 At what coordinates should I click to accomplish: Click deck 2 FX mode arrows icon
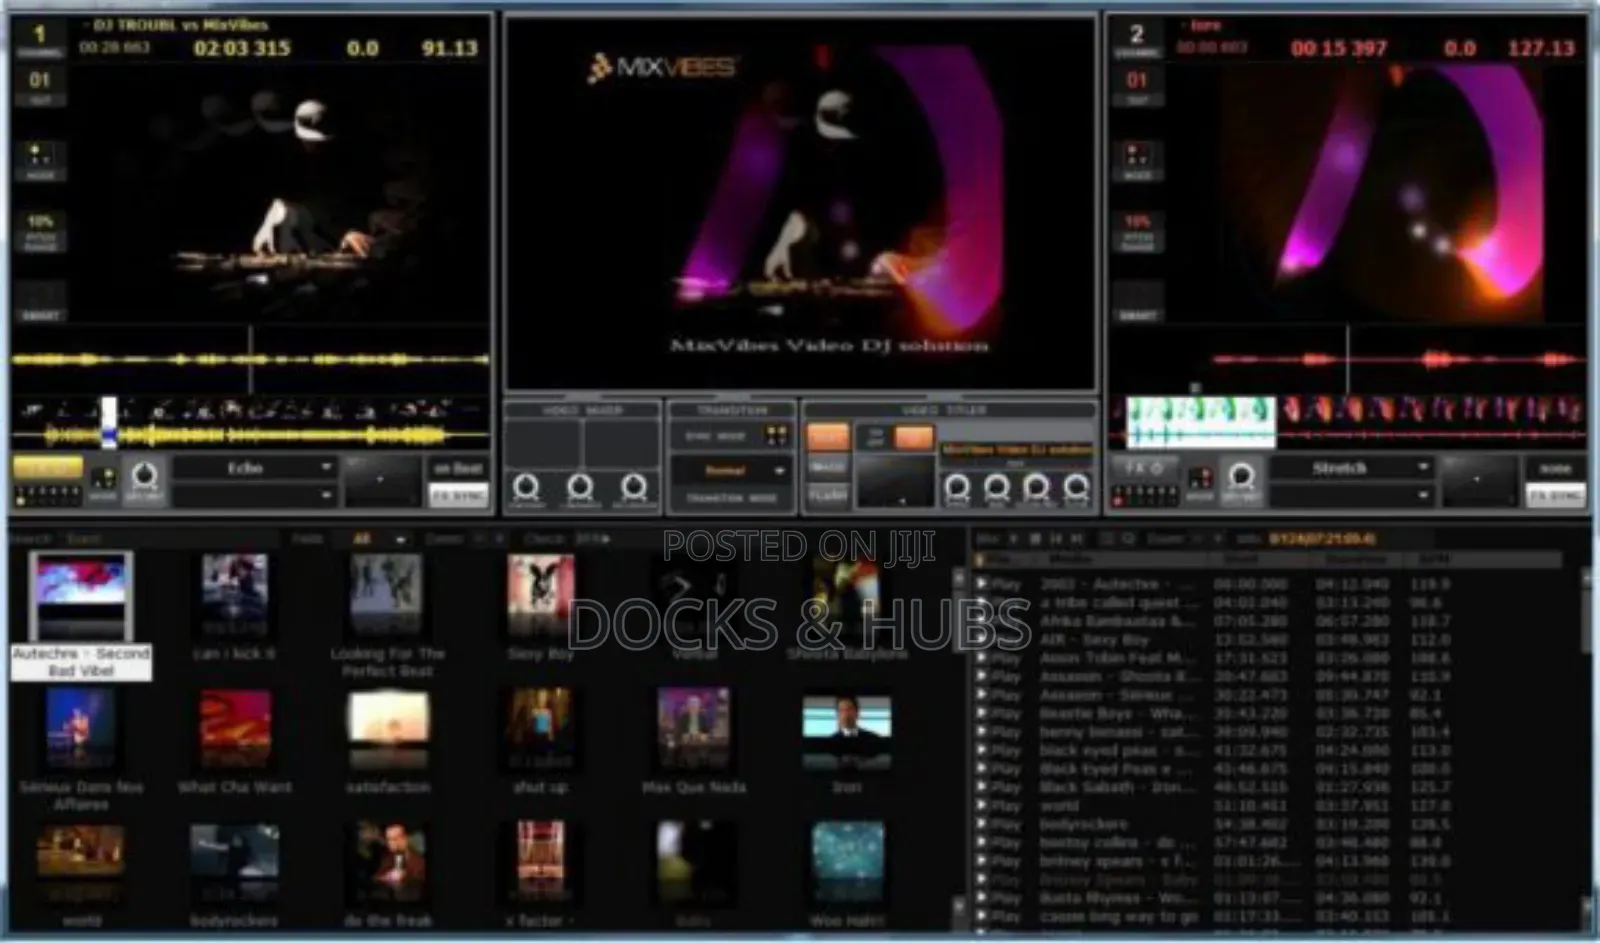point(1199,481)
